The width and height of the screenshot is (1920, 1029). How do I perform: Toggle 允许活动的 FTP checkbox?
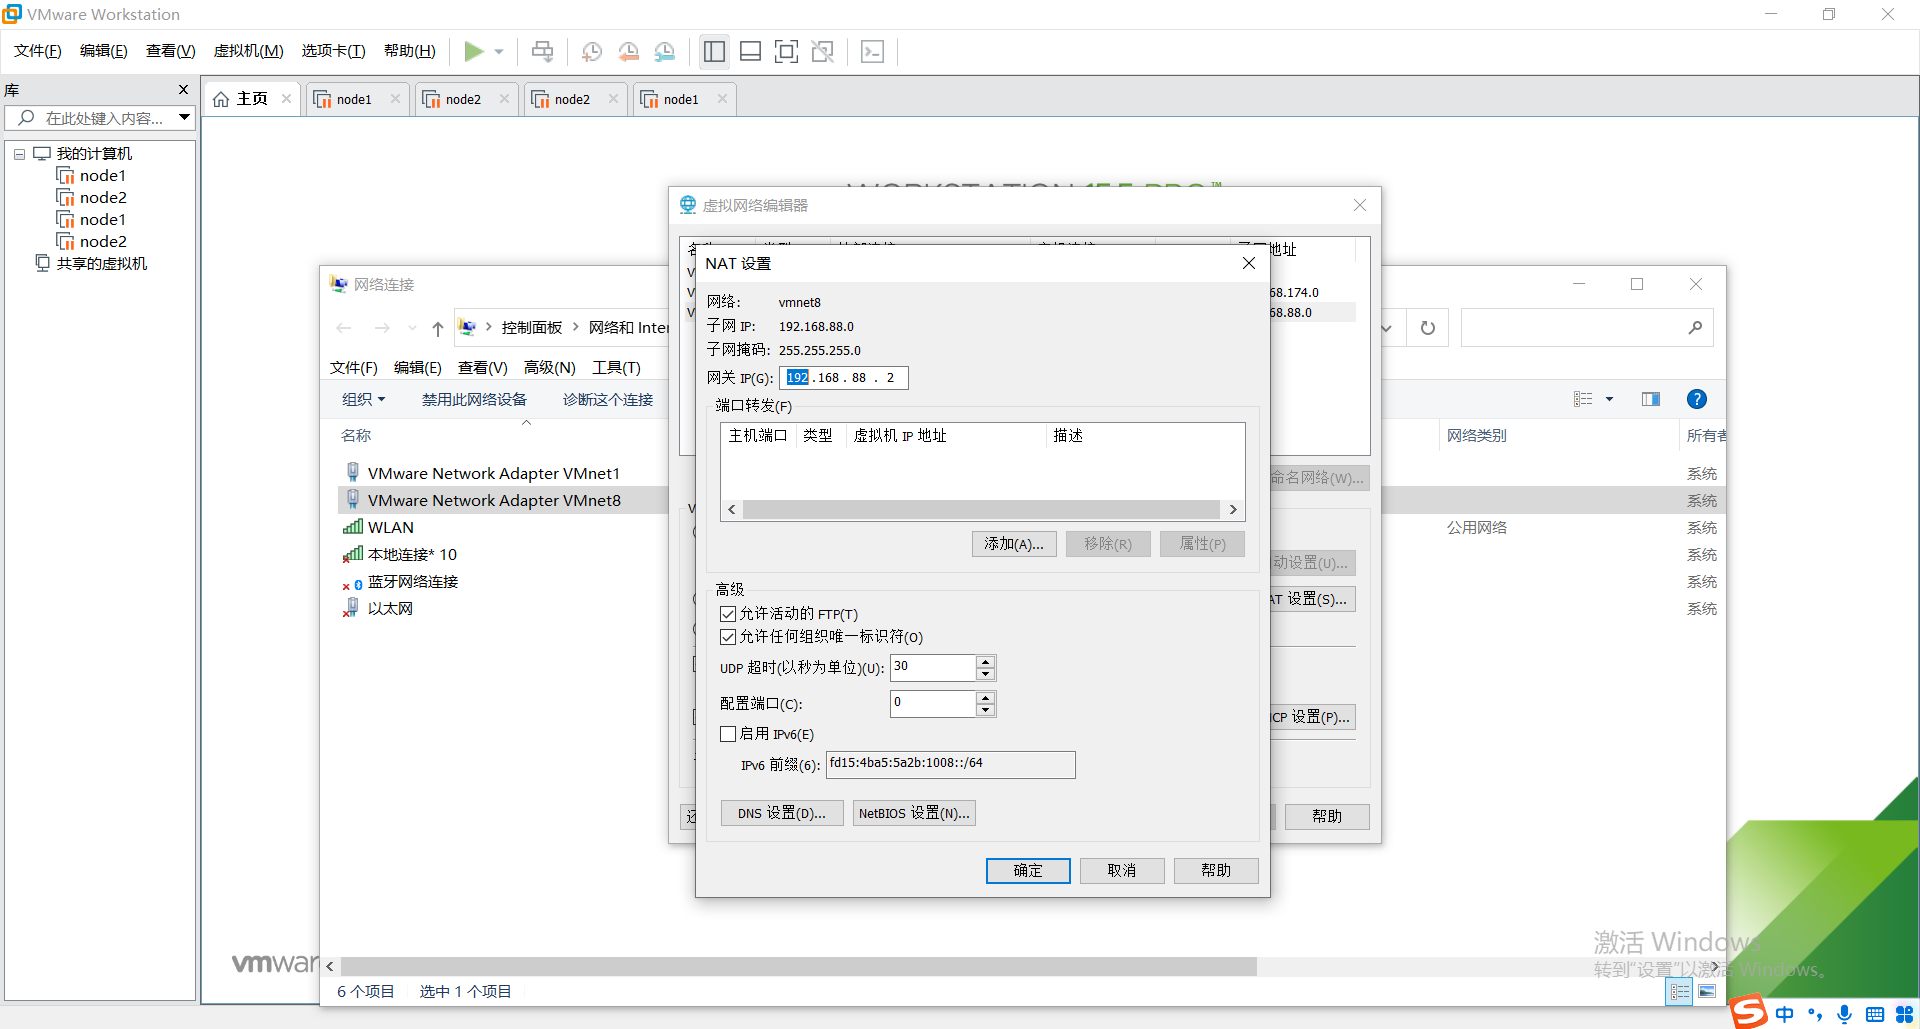click(x=728, y=614)
